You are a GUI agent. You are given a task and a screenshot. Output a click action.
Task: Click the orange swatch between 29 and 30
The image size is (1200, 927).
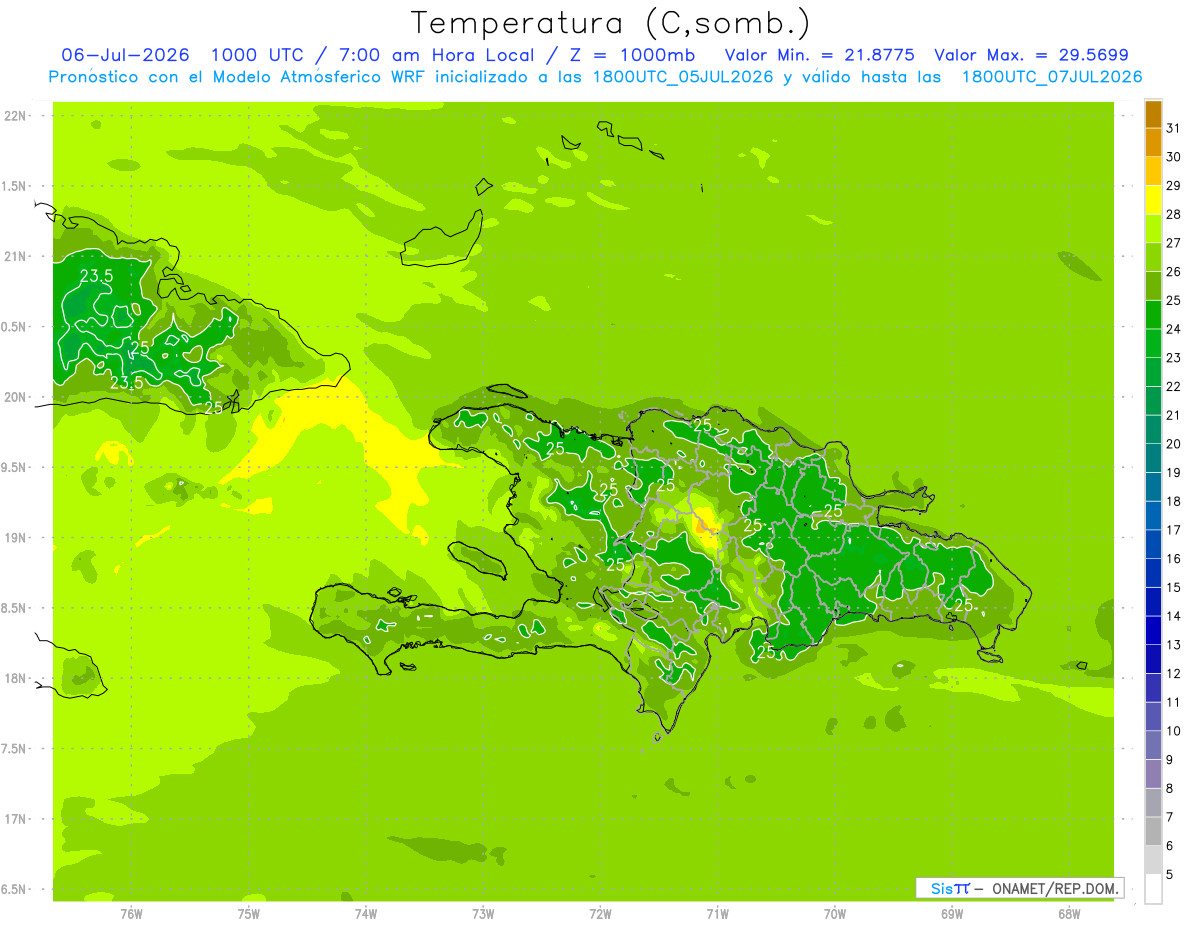pos(1153,172)
